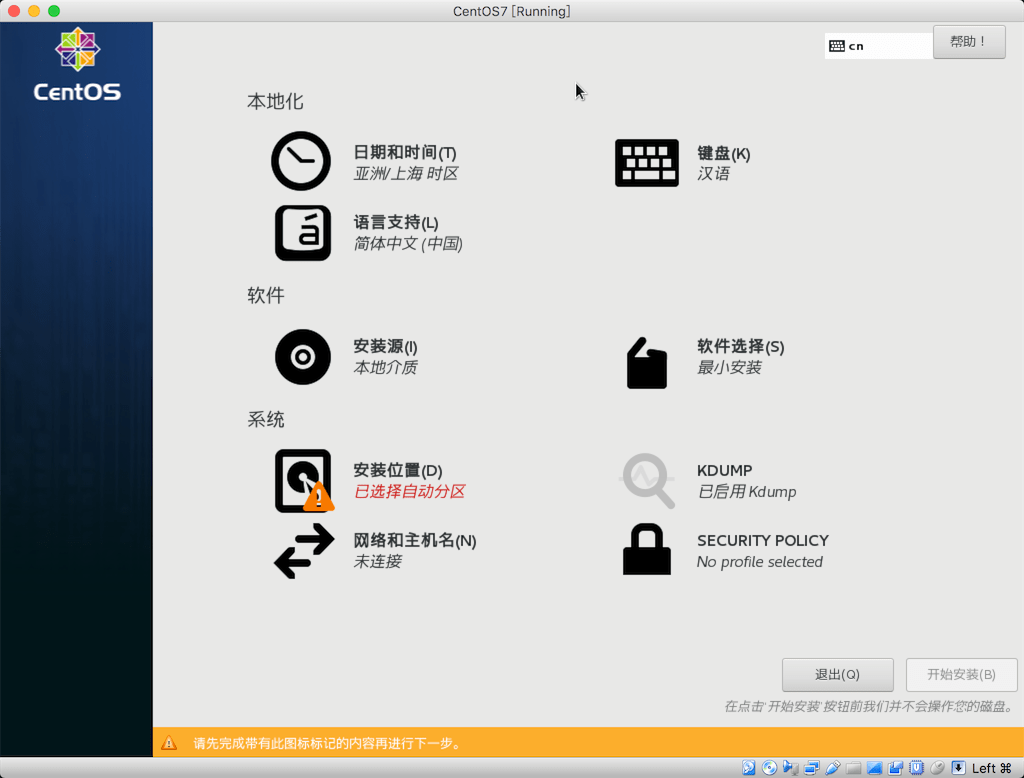Click the 开始安装(B) begin installation button
Image resolution: width=1024 pixels, height=778 pixels.
(x=961, y=675)
